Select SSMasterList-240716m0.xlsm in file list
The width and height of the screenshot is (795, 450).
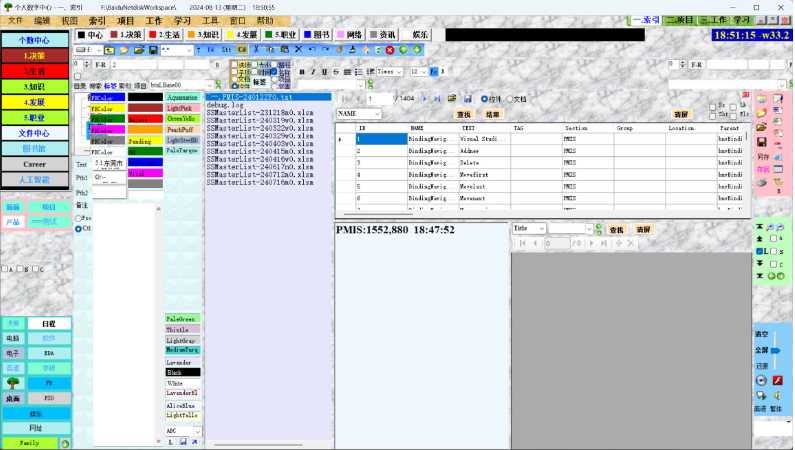pyautogui.click(x=260, y=182)
